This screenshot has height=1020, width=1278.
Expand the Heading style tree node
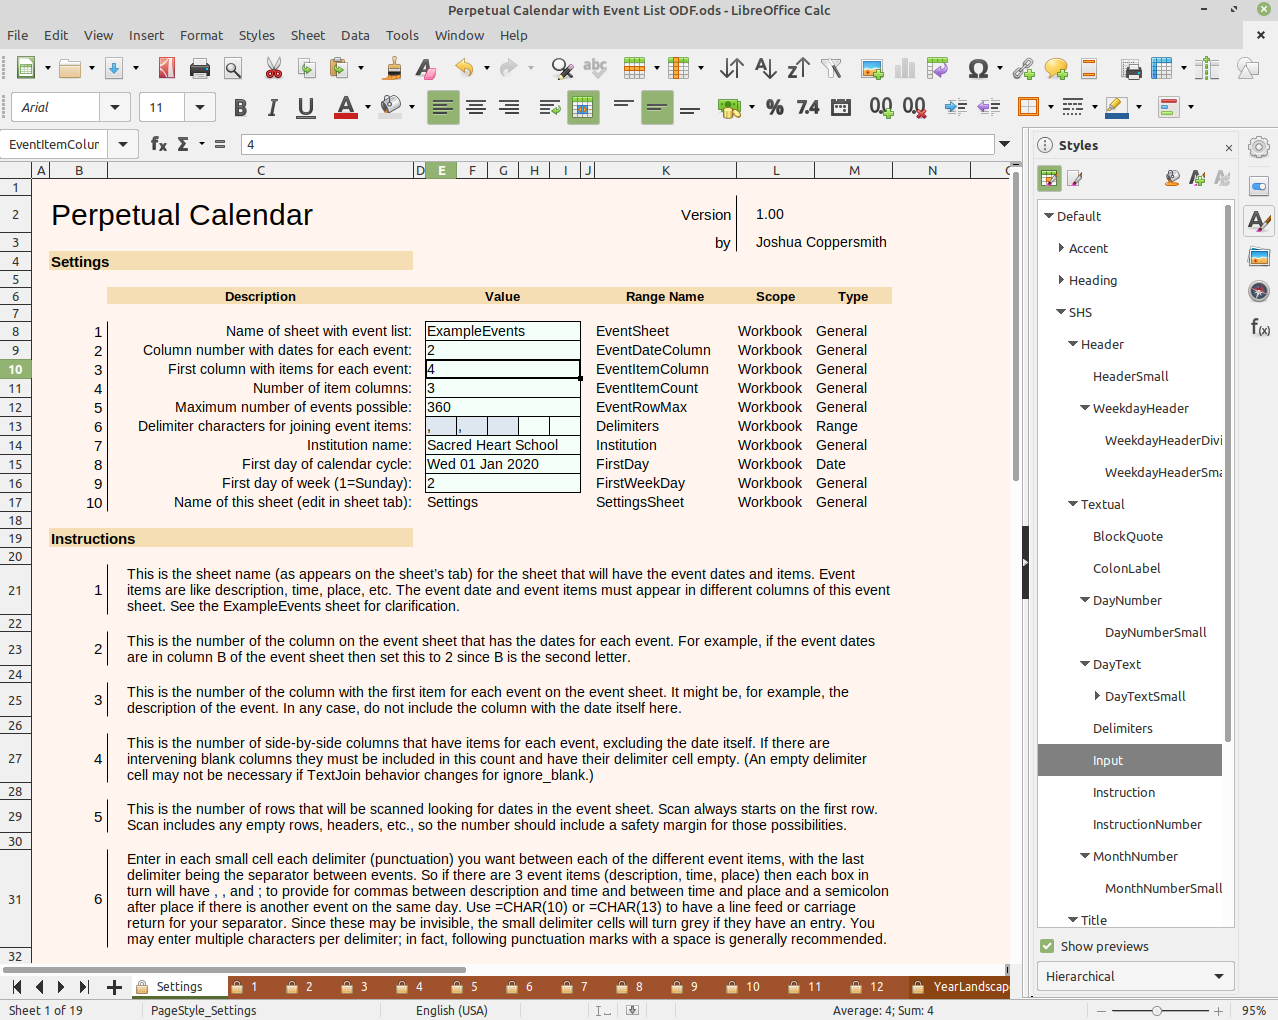pyautogui.click(x=1061, y=280)
